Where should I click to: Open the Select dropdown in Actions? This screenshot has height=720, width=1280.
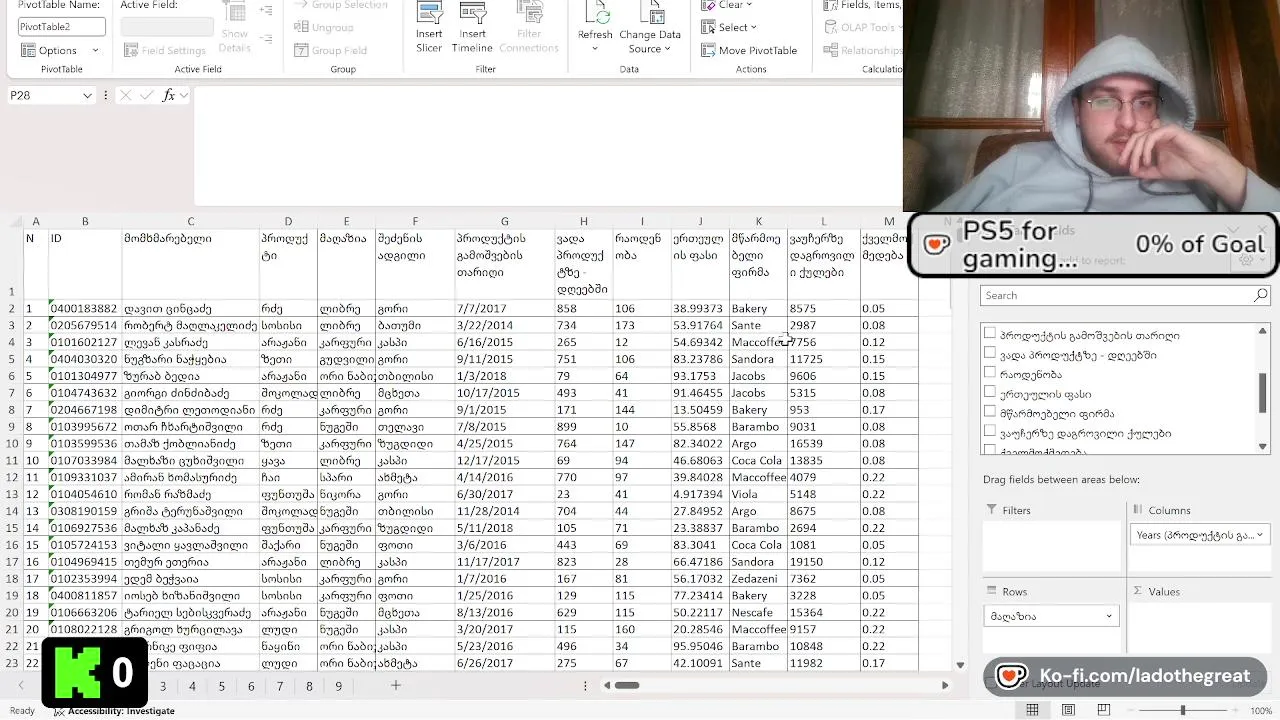point(729,27)
